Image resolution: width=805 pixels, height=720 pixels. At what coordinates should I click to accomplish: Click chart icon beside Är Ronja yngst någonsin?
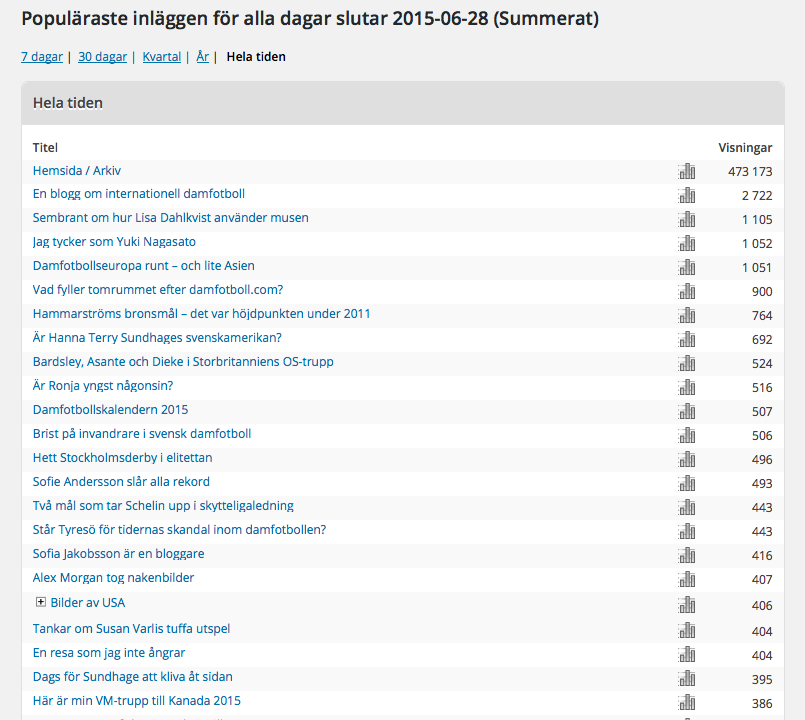[x=686, y=387]
